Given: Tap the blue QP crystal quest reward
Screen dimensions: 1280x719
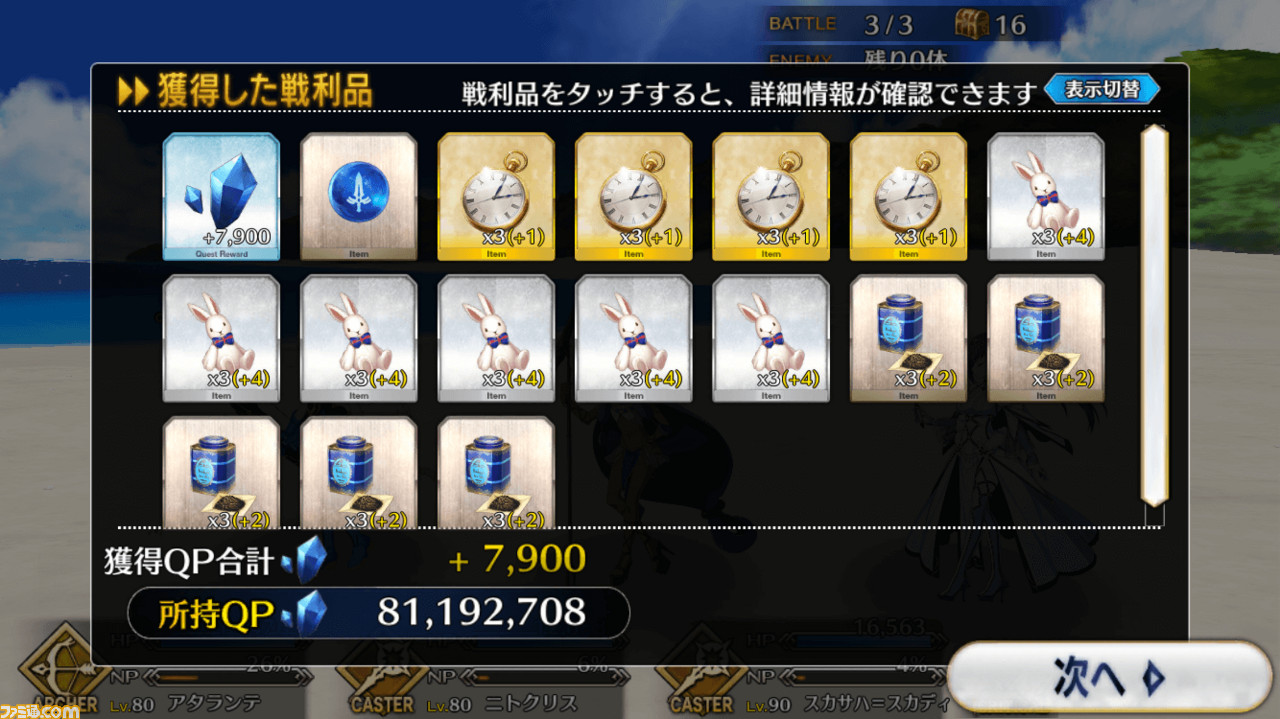Looking at the screenshot, I should (x=221, y=196).
